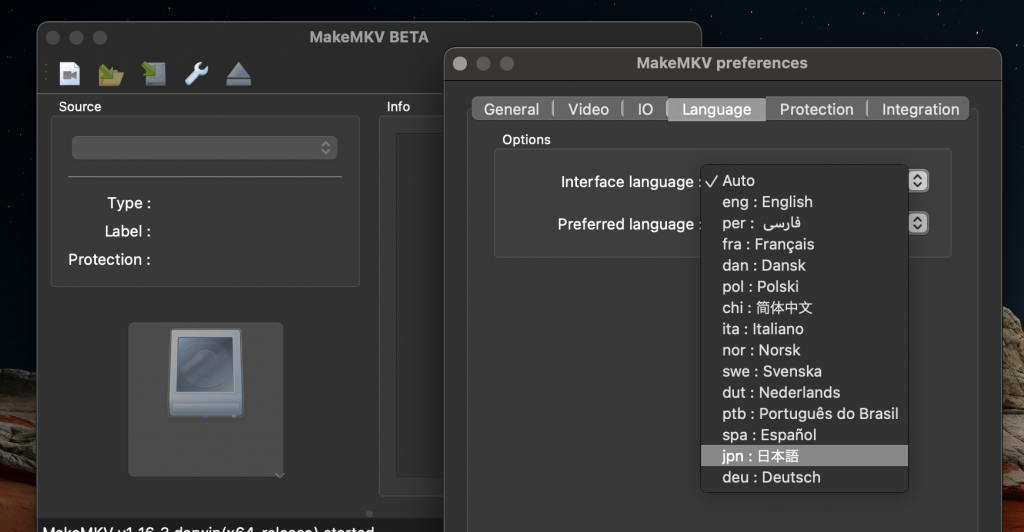Click the Preferred language dropdown stepper arrows

tap(918, 223)
